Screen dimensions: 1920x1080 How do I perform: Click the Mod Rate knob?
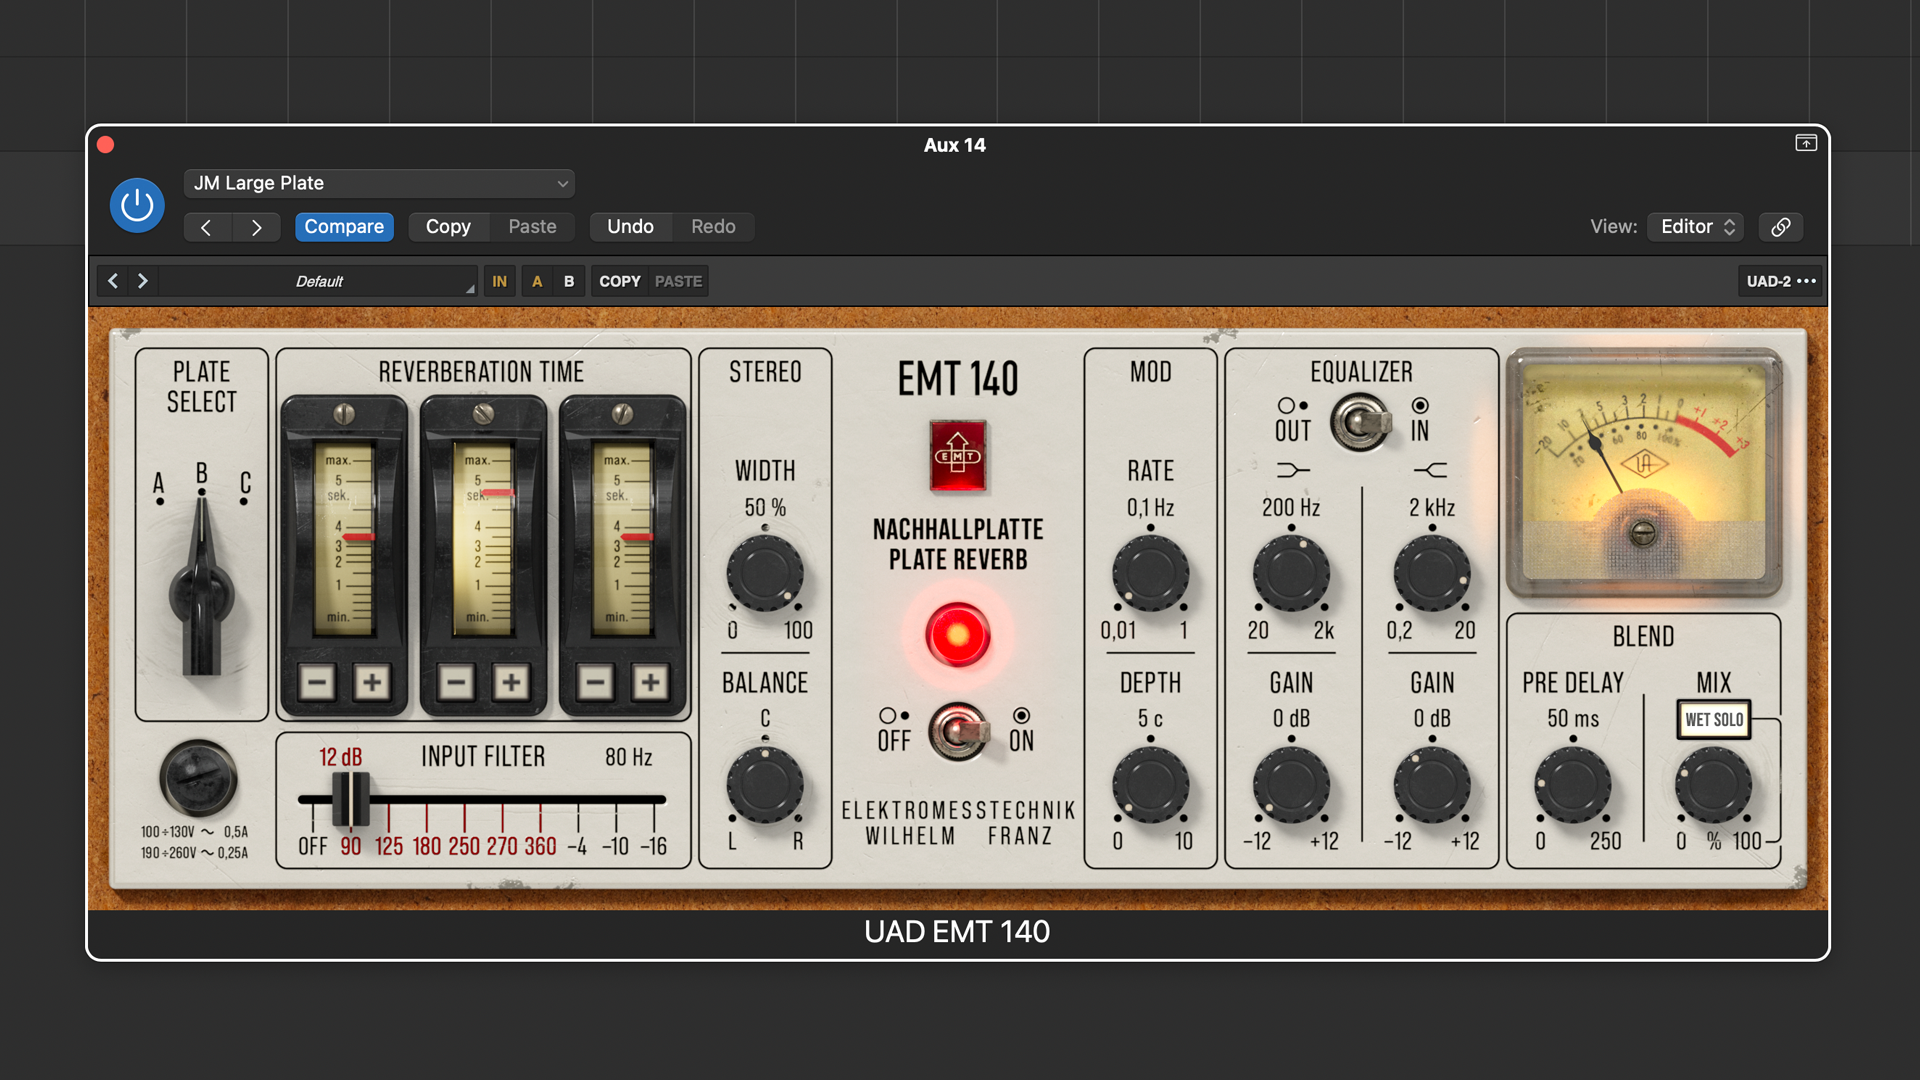(1150, 573)
